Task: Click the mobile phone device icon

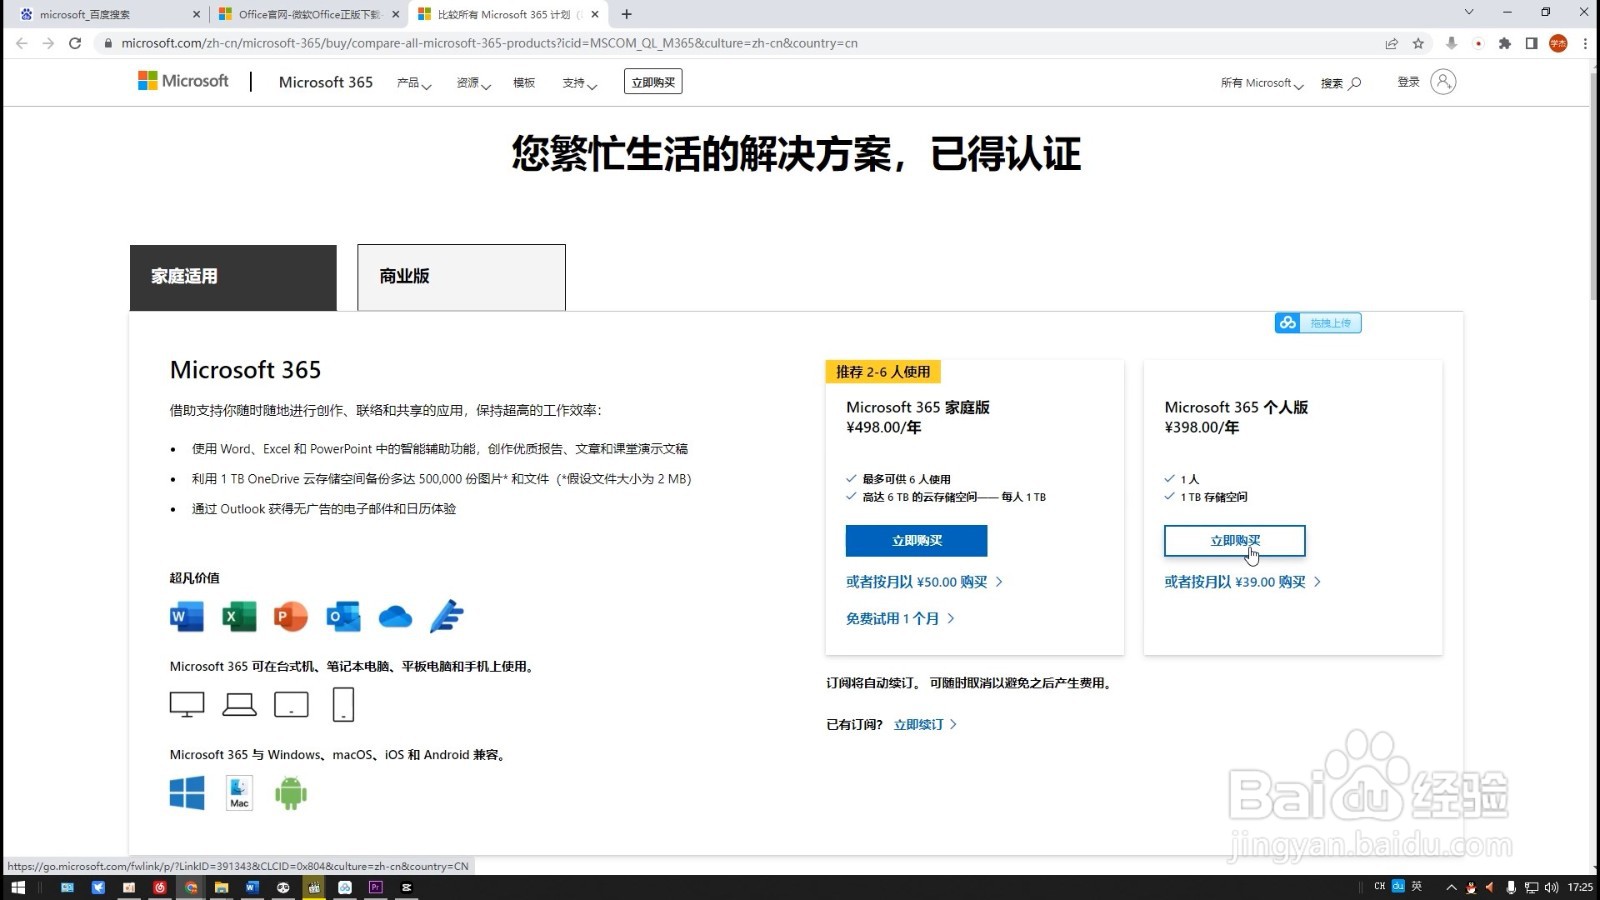Action: (x=343, y=704)
